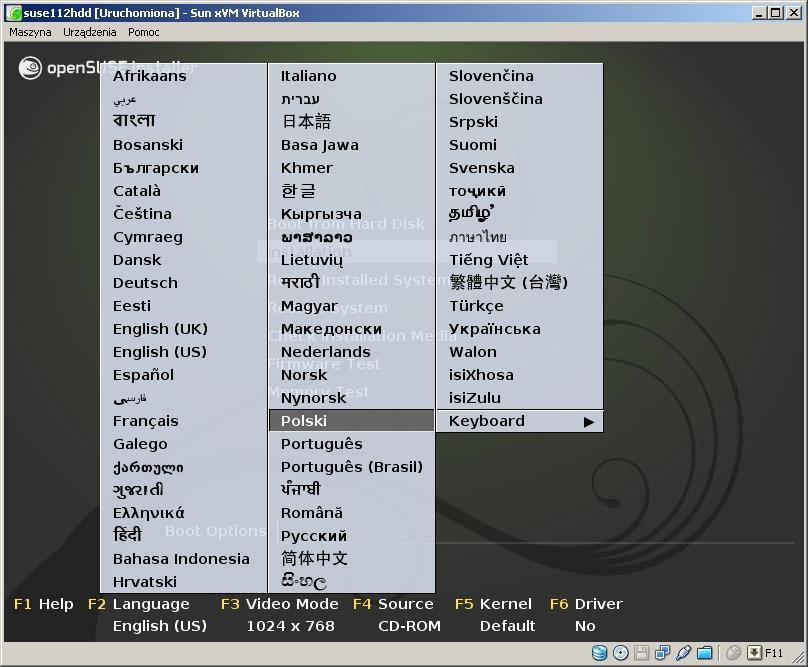Click the VirtualBox title bar icon

click(13, 13)
